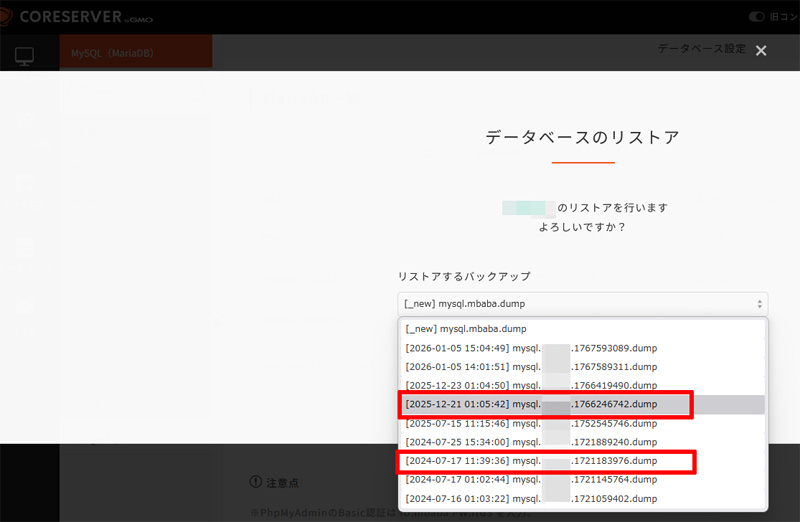Pick the 2024-07-17 11:39:36 backup

tap(531, 461)
